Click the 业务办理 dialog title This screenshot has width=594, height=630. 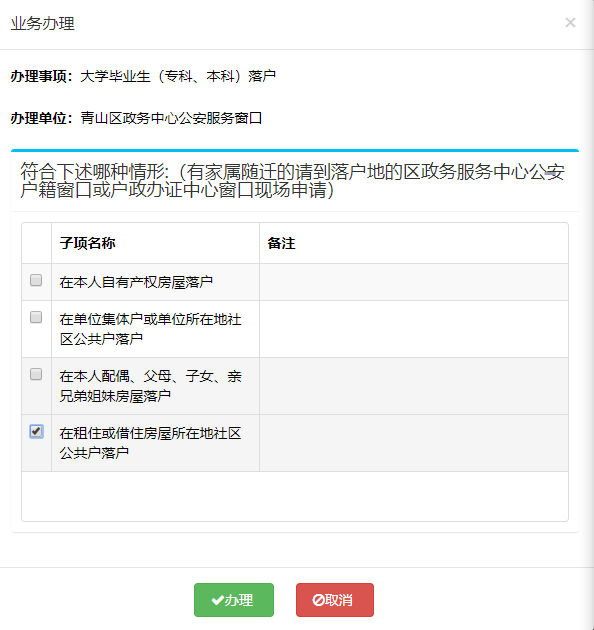coord(43,23)
